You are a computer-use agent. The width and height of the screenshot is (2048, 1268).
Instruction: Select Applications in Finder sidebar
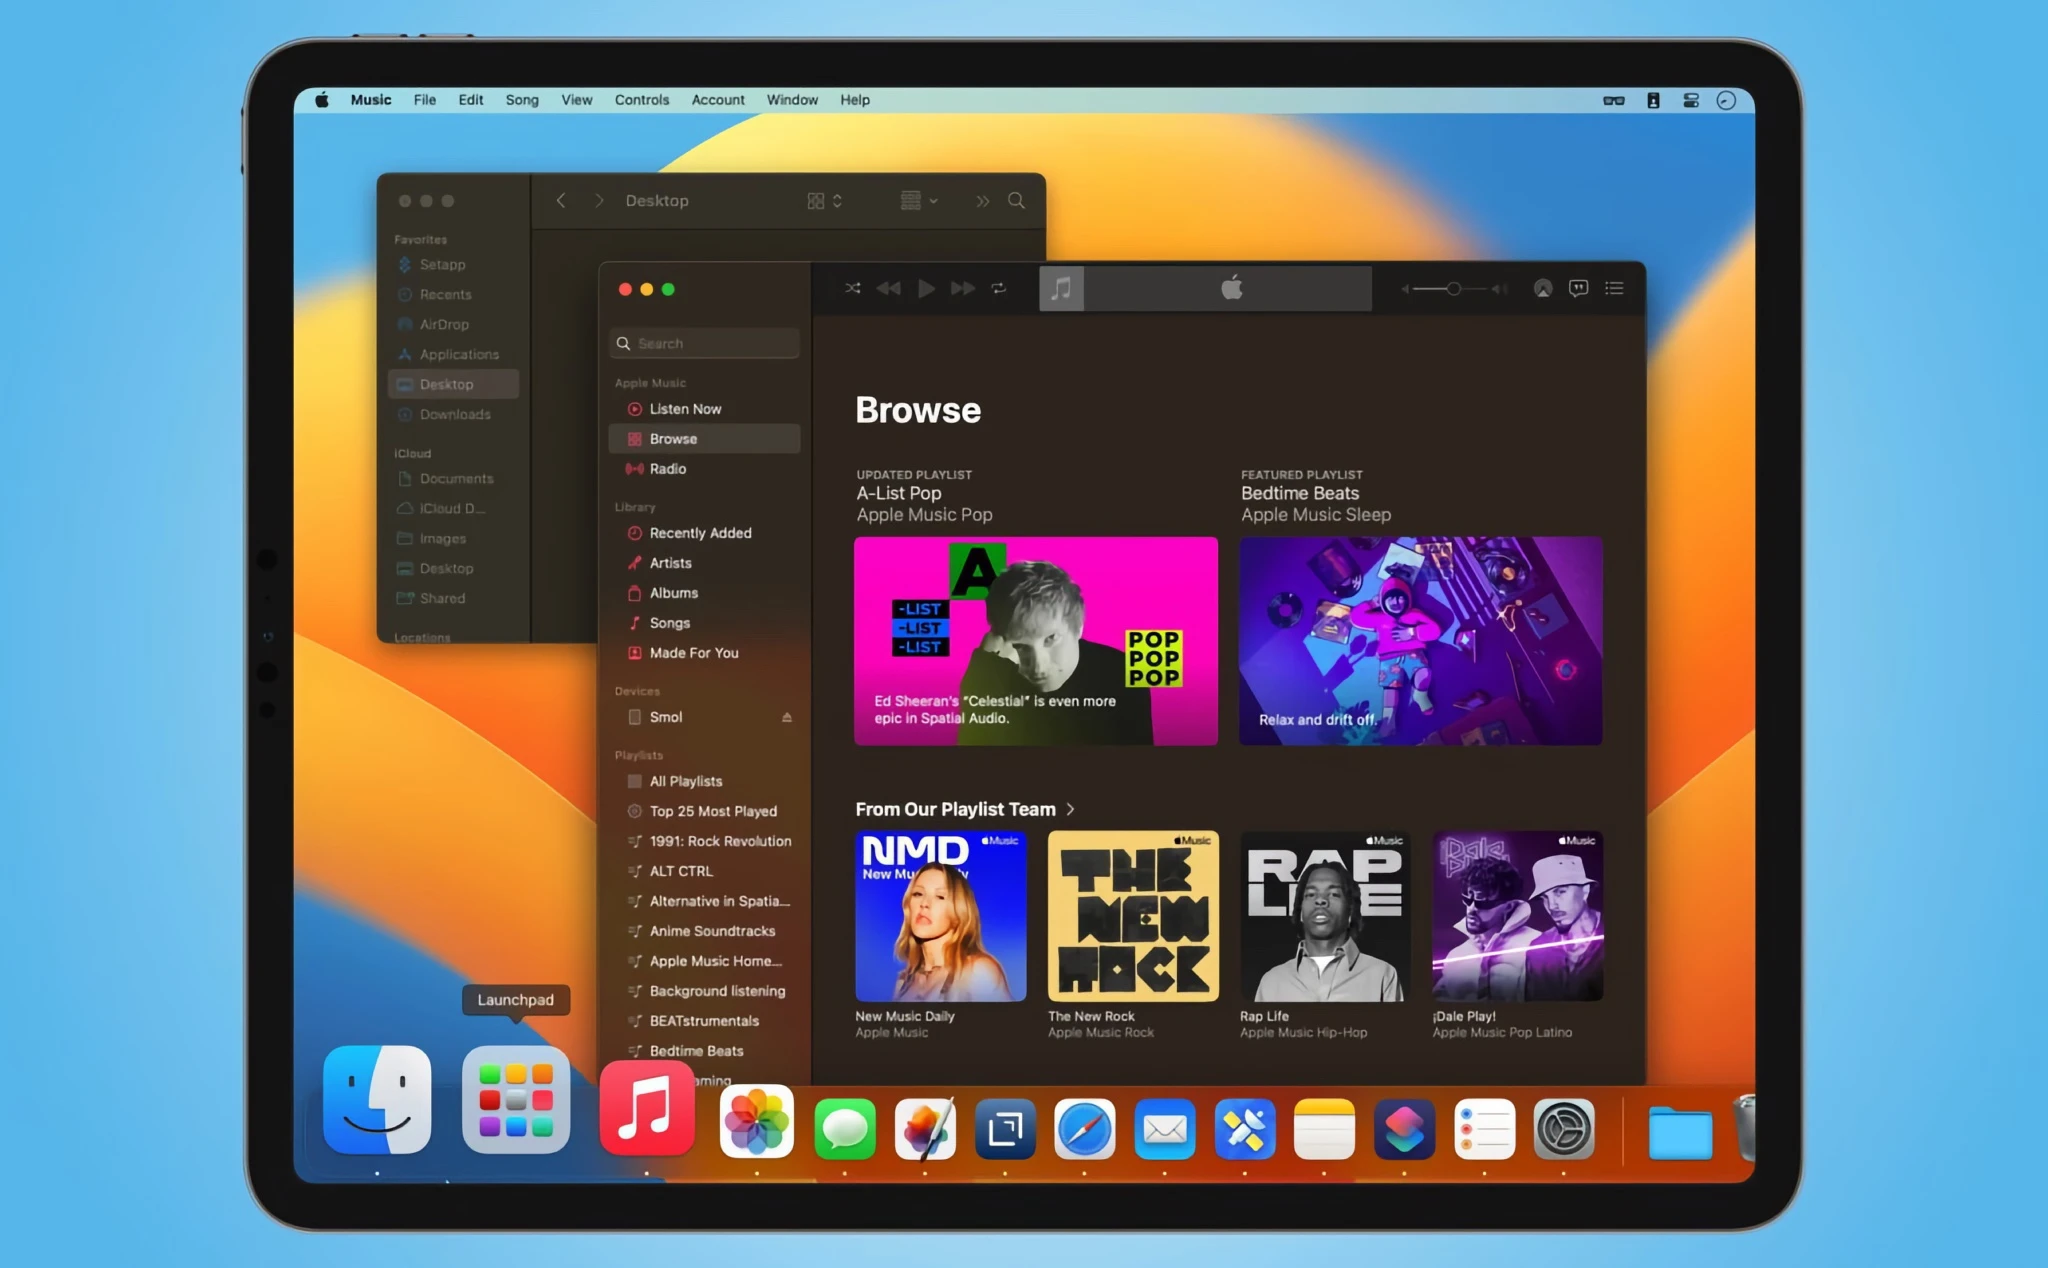click(453, 355)
